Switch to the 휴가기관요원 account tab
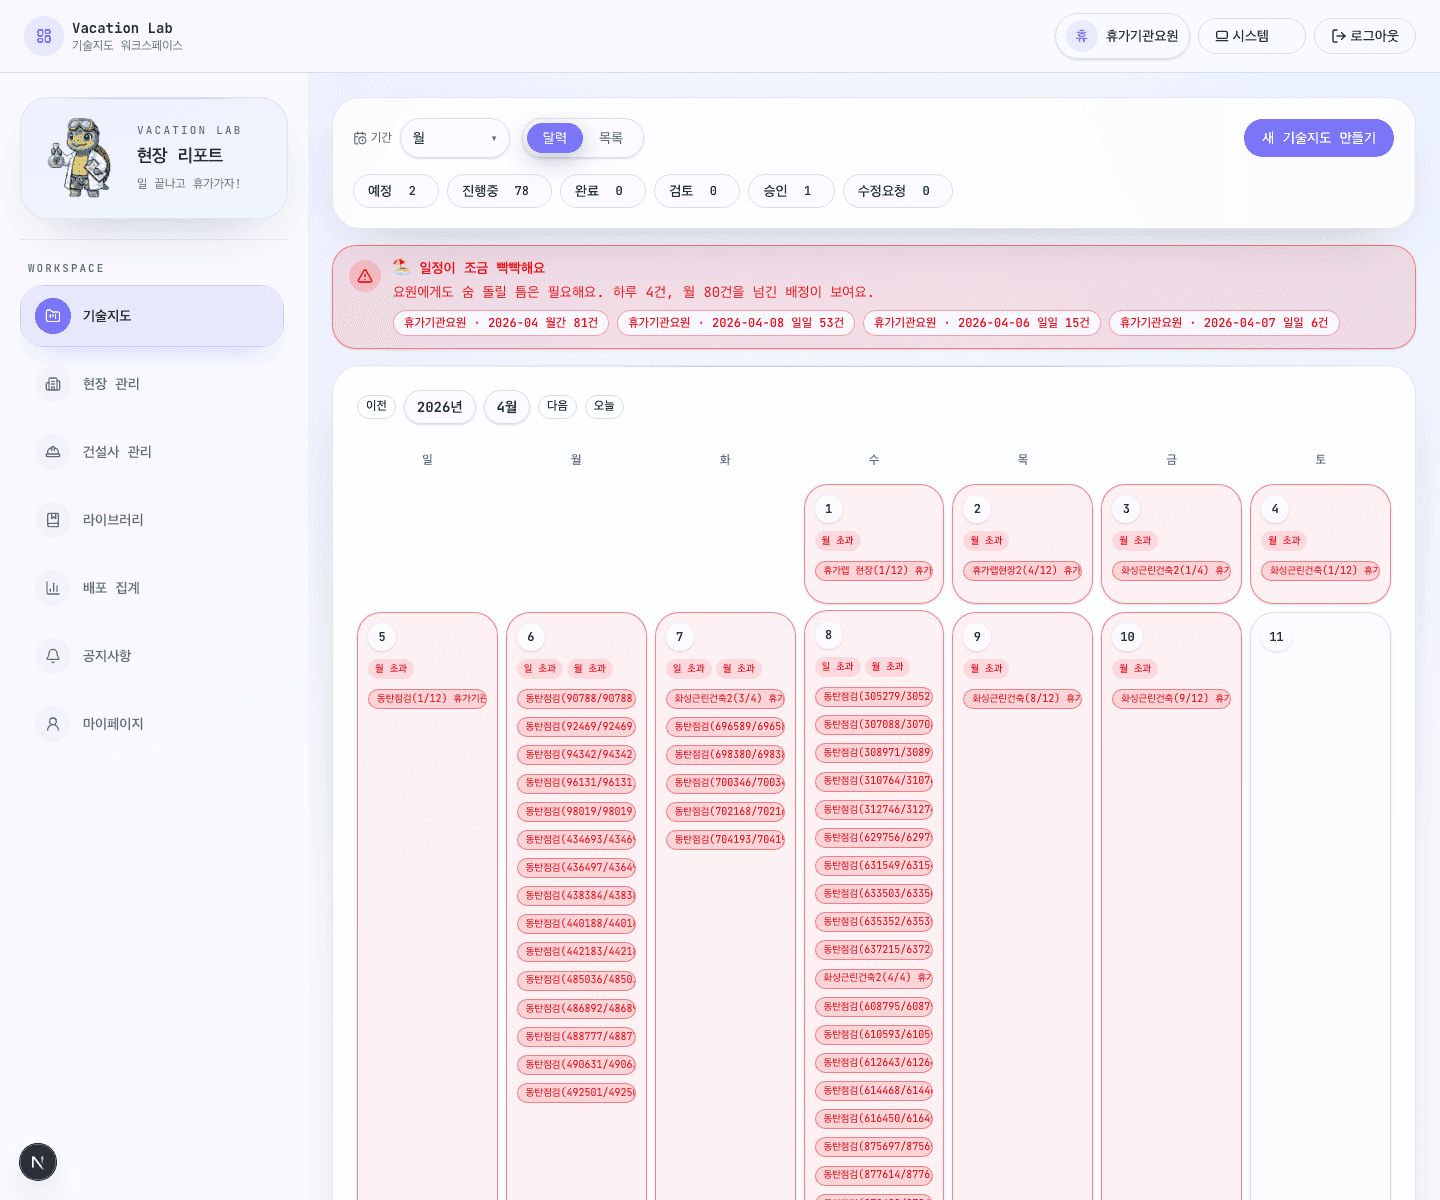 click(1121, 35)
